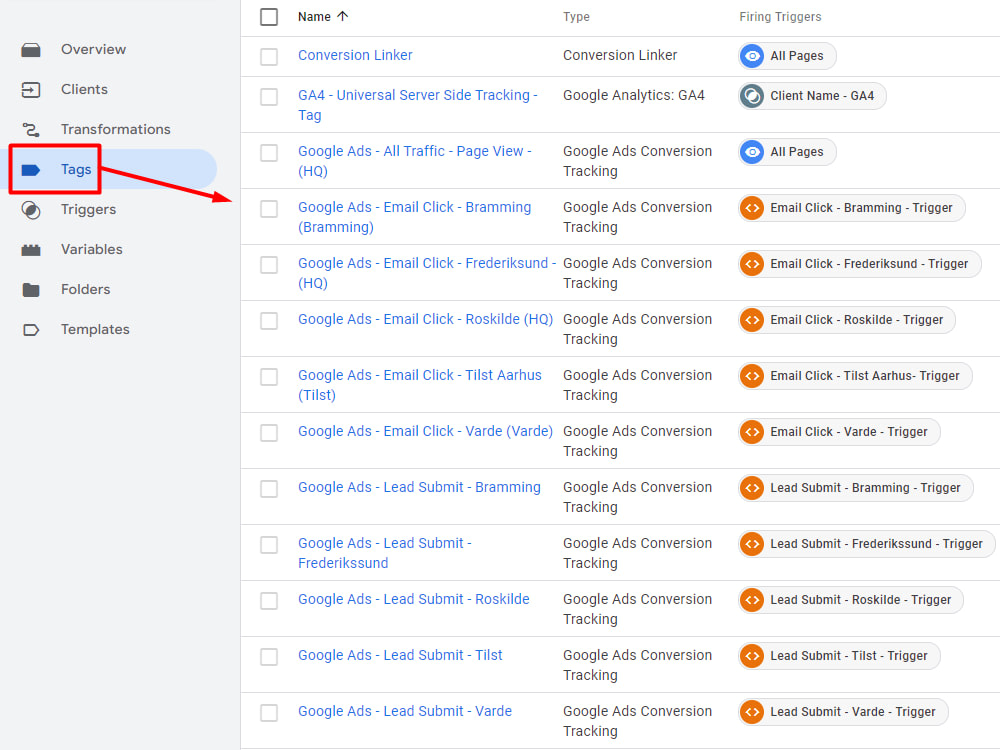Go to Transformations in the sidebar
Viewport: 1000px width, 750px height.
click(115, 129)
